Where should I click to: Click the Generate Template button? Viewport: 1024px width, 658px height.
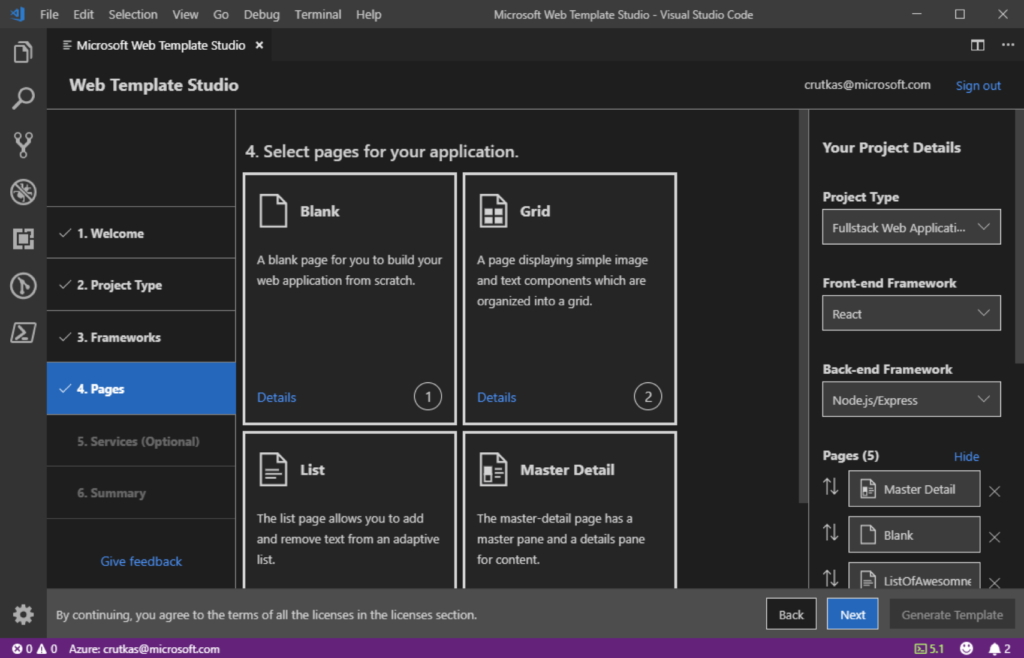(952, 614)
